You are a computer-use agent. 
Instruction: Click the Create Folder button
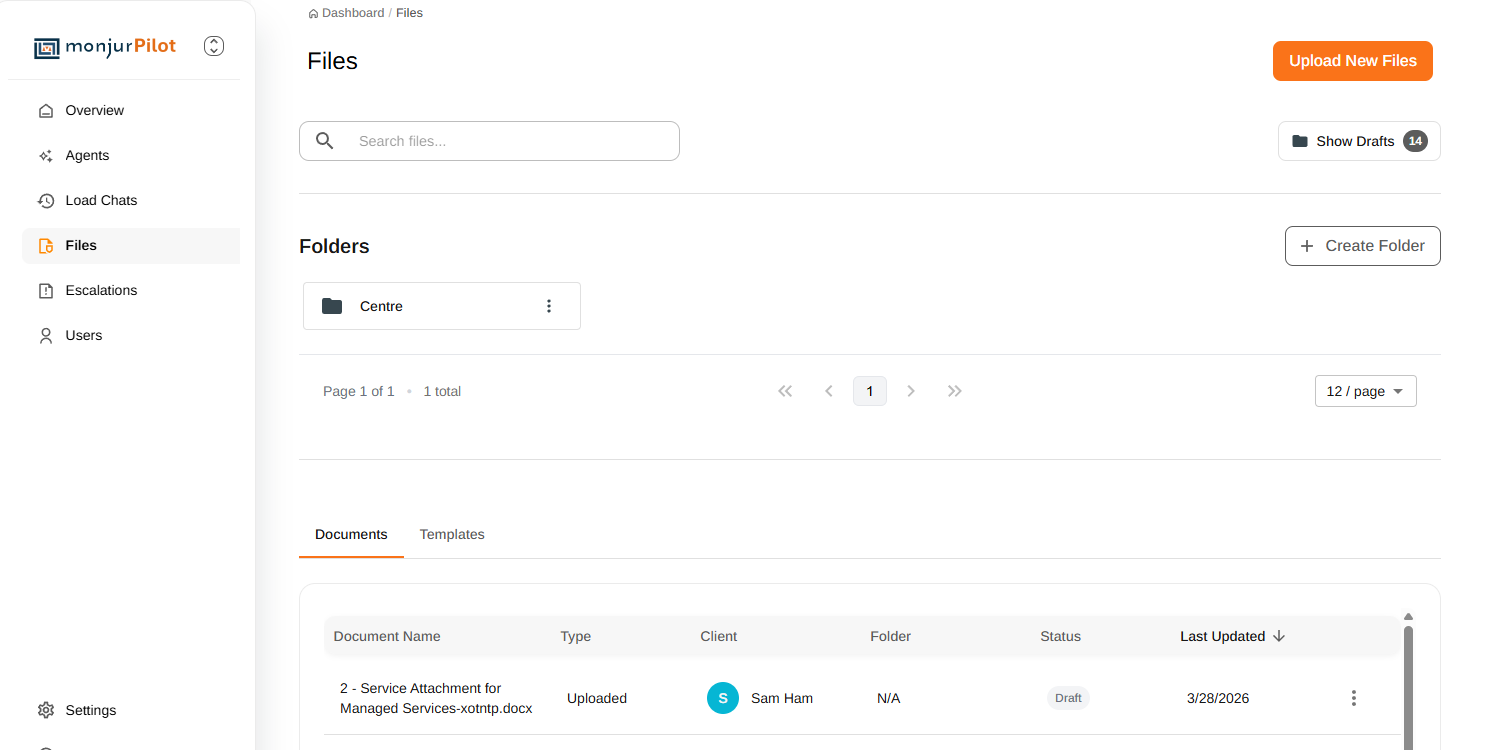point(1362,246)
